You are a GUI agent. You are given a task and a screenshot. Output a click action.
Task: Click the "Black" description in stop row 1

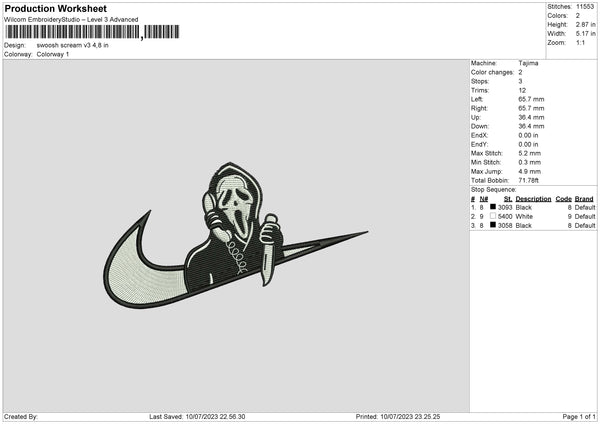523,207
